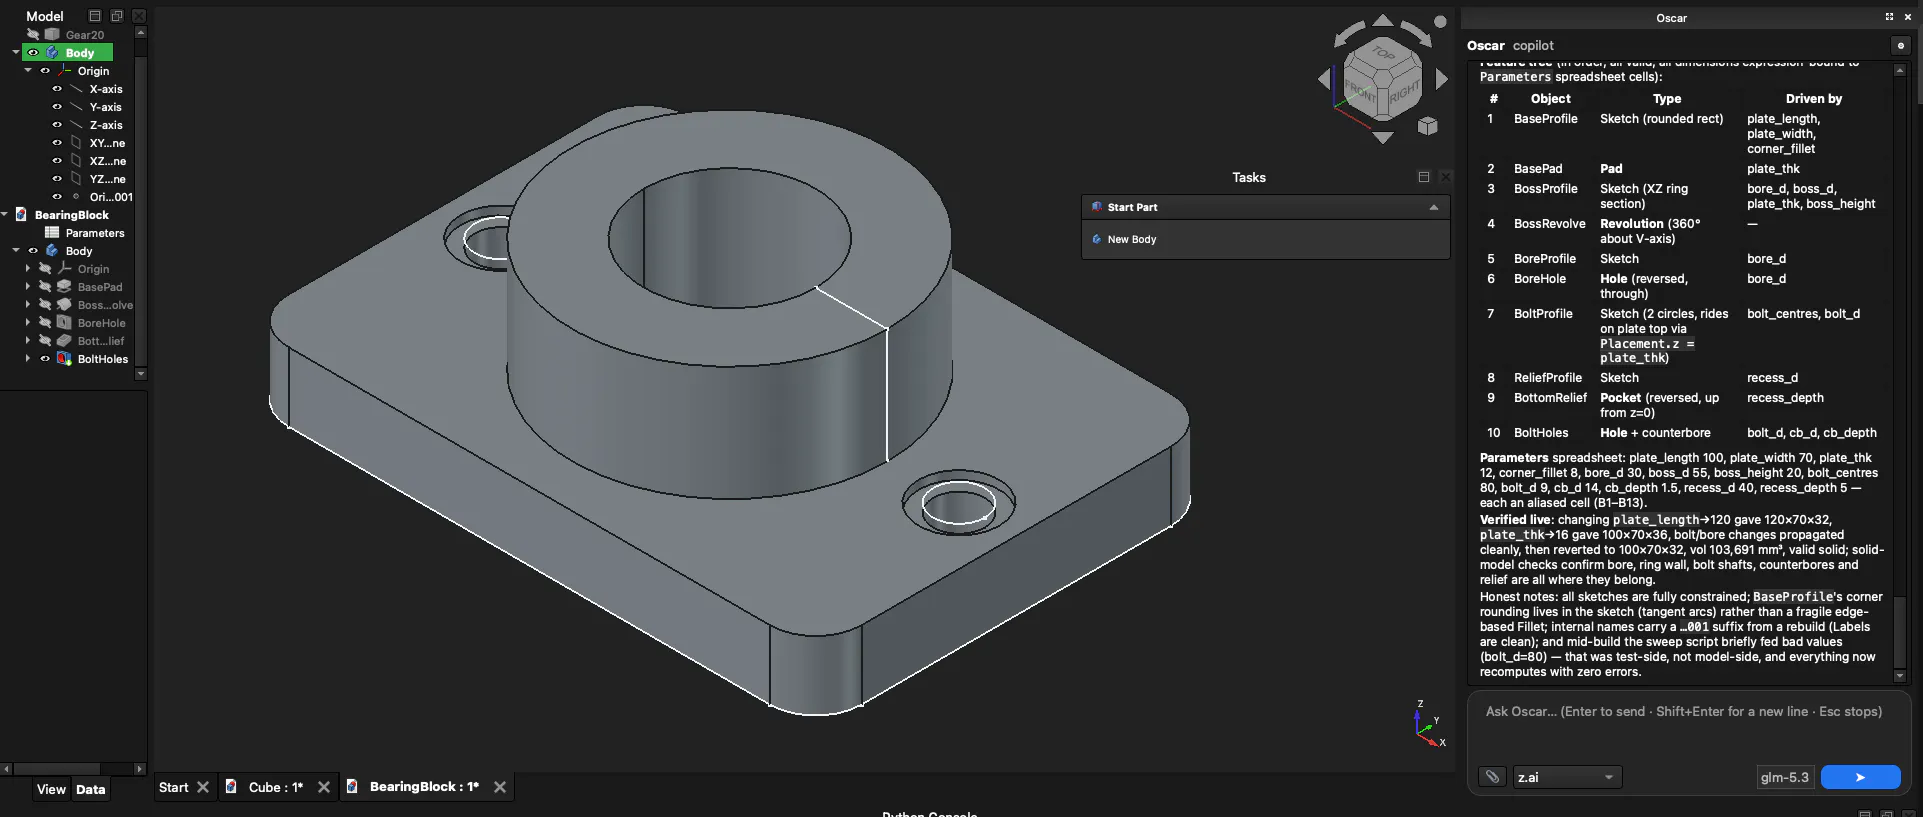Show the hidden BasePad feature
This screenshot has width=1923, height=817.
click(45, 287)
